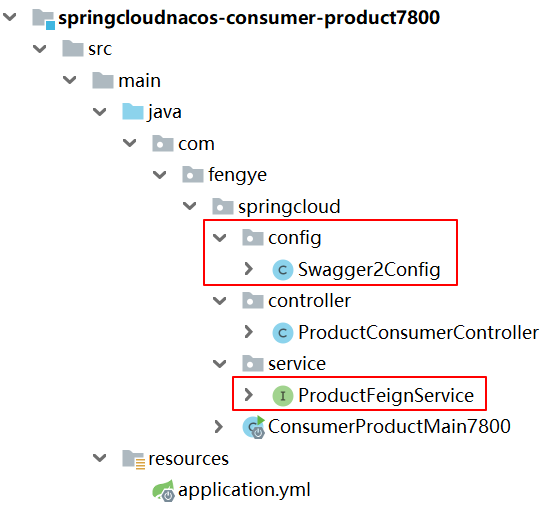This screenshot has width=545, height=505.
Task: Click the ProductFeignService interface icon
Action: point(283,396)
